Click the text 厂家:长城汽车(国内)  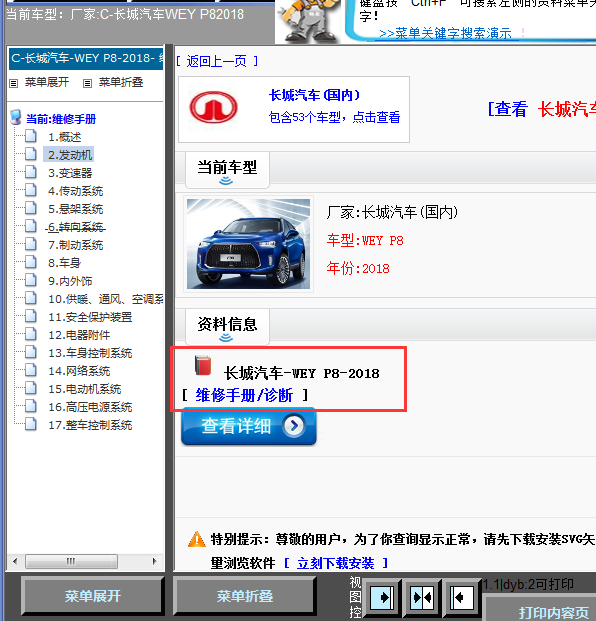point(392,213)
